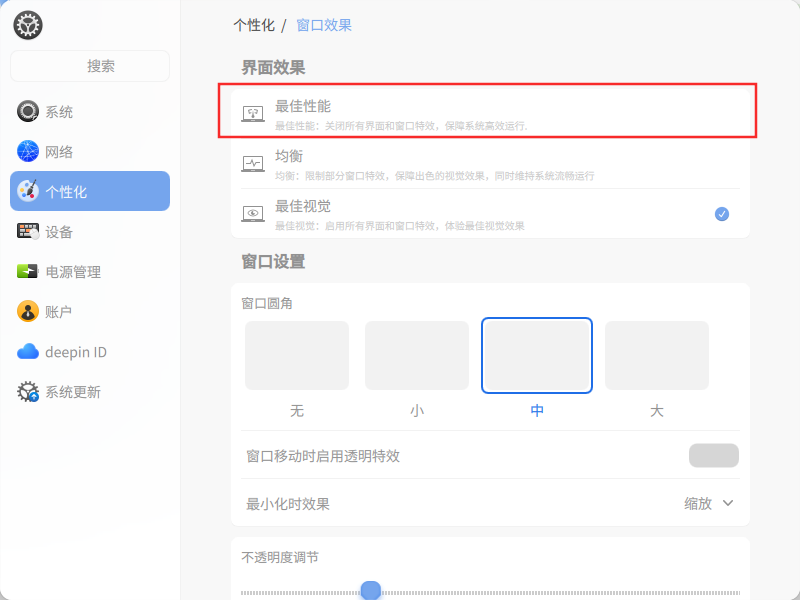
Task: Click the 搜索 search field
Action: click(x=90, y=66)
